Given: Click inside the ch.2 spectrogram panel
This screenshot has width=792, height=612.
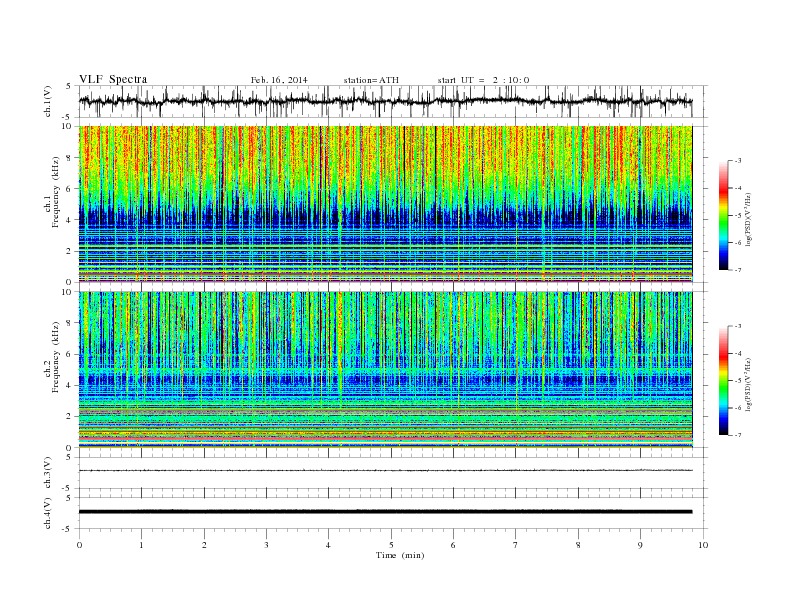Looking at the screenshot, I should click(385, 369).
